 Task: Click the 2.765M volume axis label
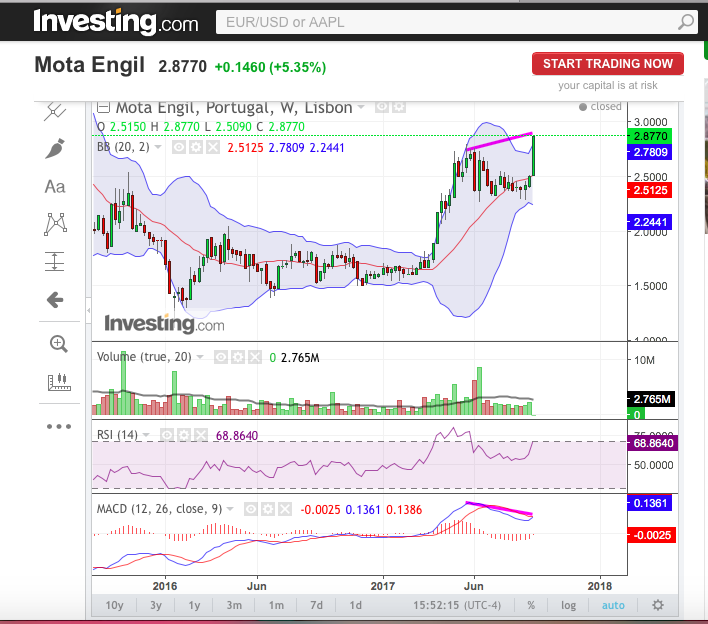point(652,399)
